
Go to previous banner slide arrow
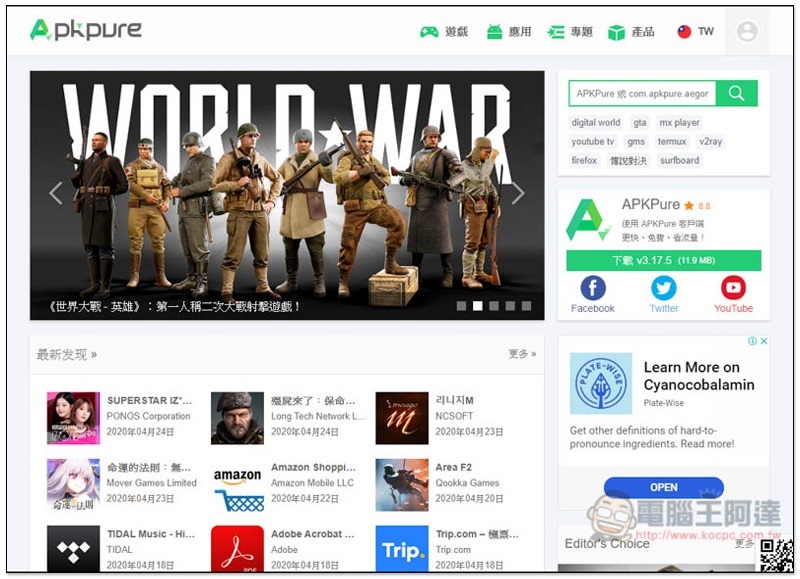point(56,193)
